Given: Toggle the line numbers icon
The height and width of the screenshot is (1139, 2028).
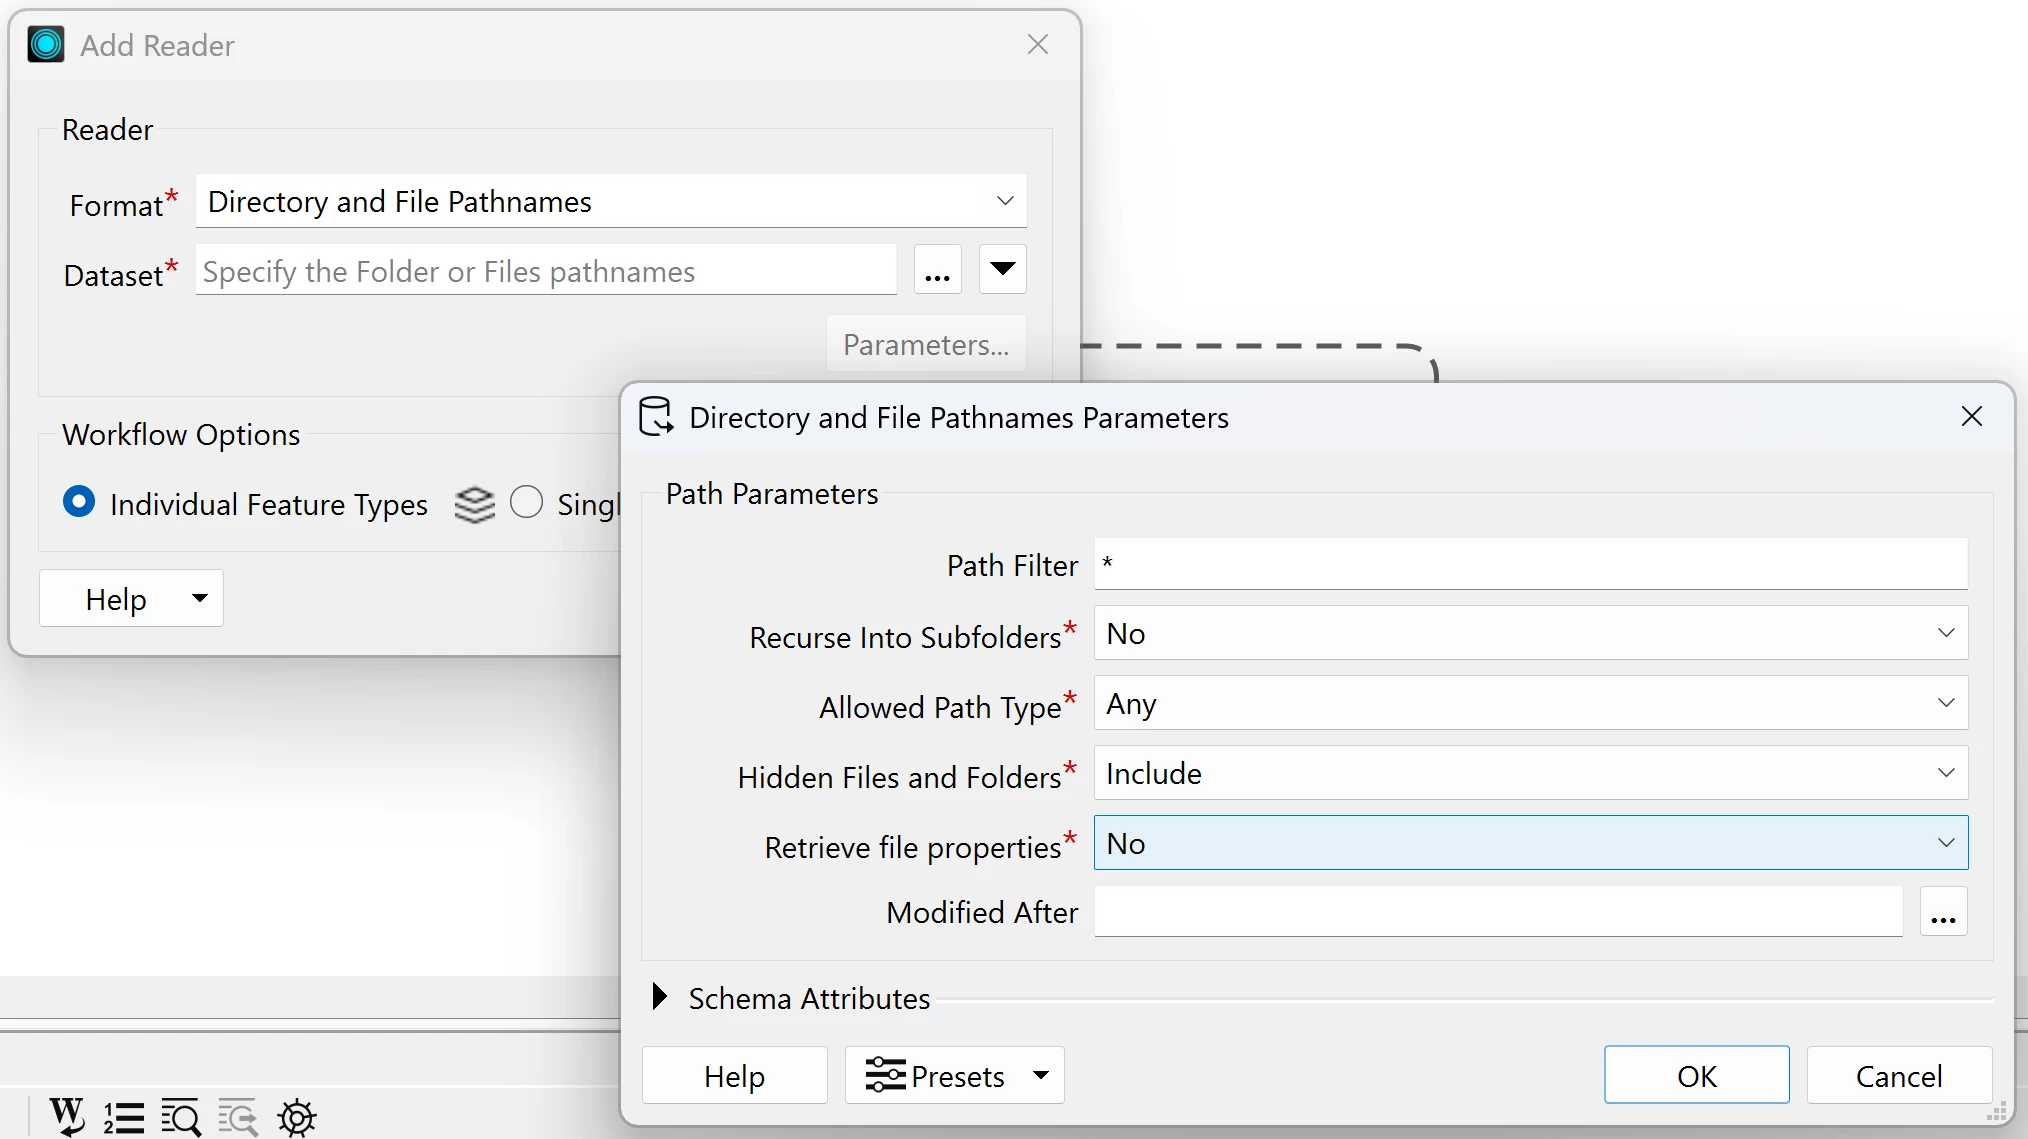Looking at the screenshot, I should point(124,1117).
